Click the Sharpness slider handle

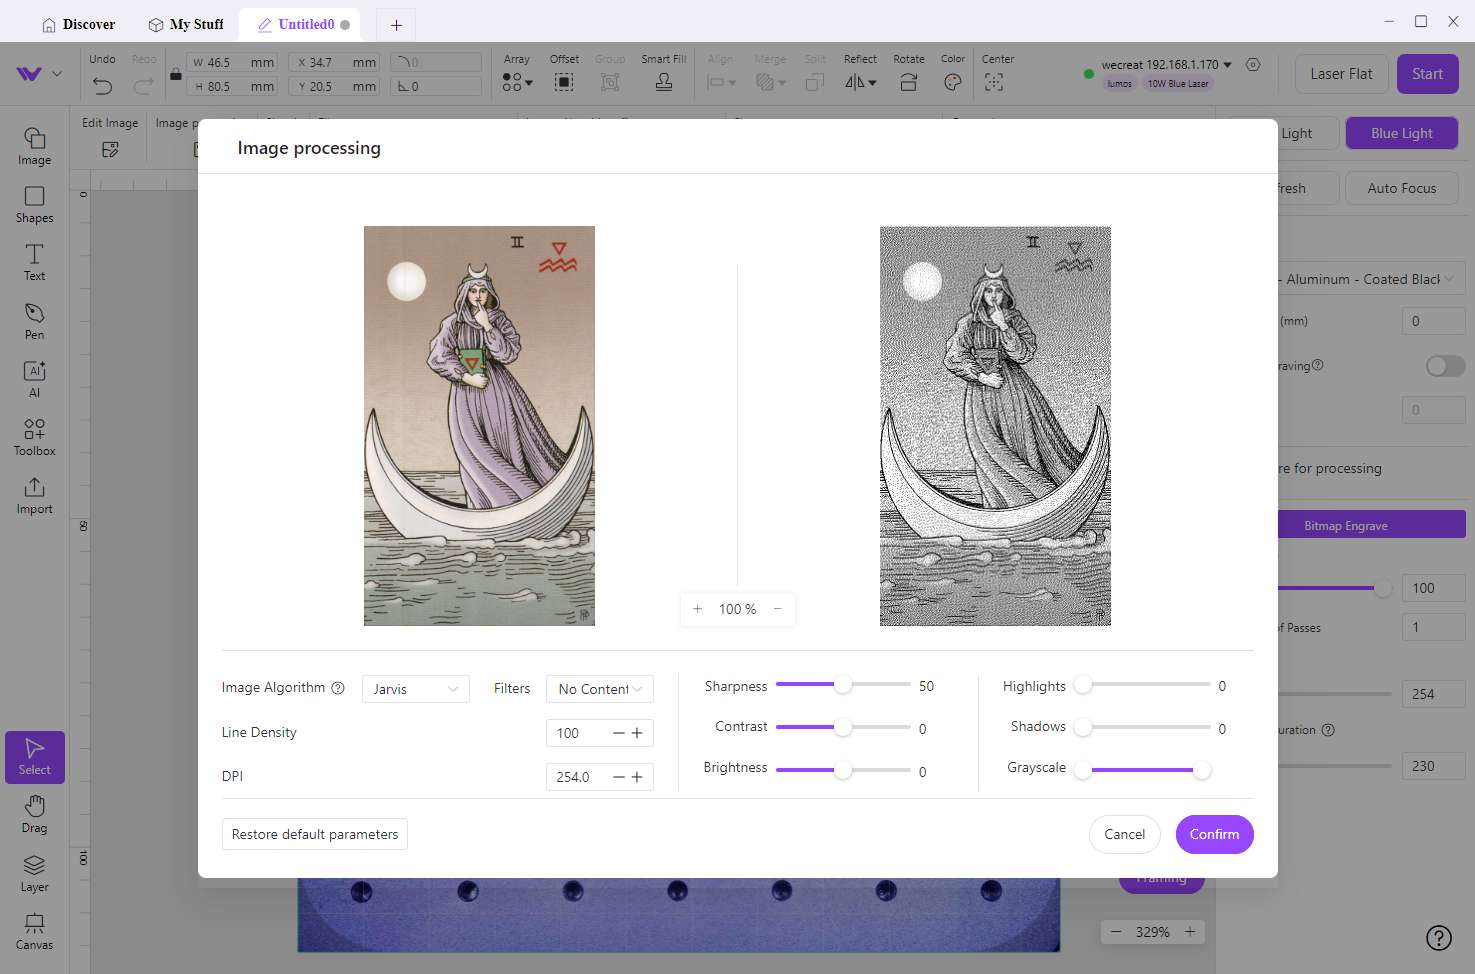tap(843, 685)
